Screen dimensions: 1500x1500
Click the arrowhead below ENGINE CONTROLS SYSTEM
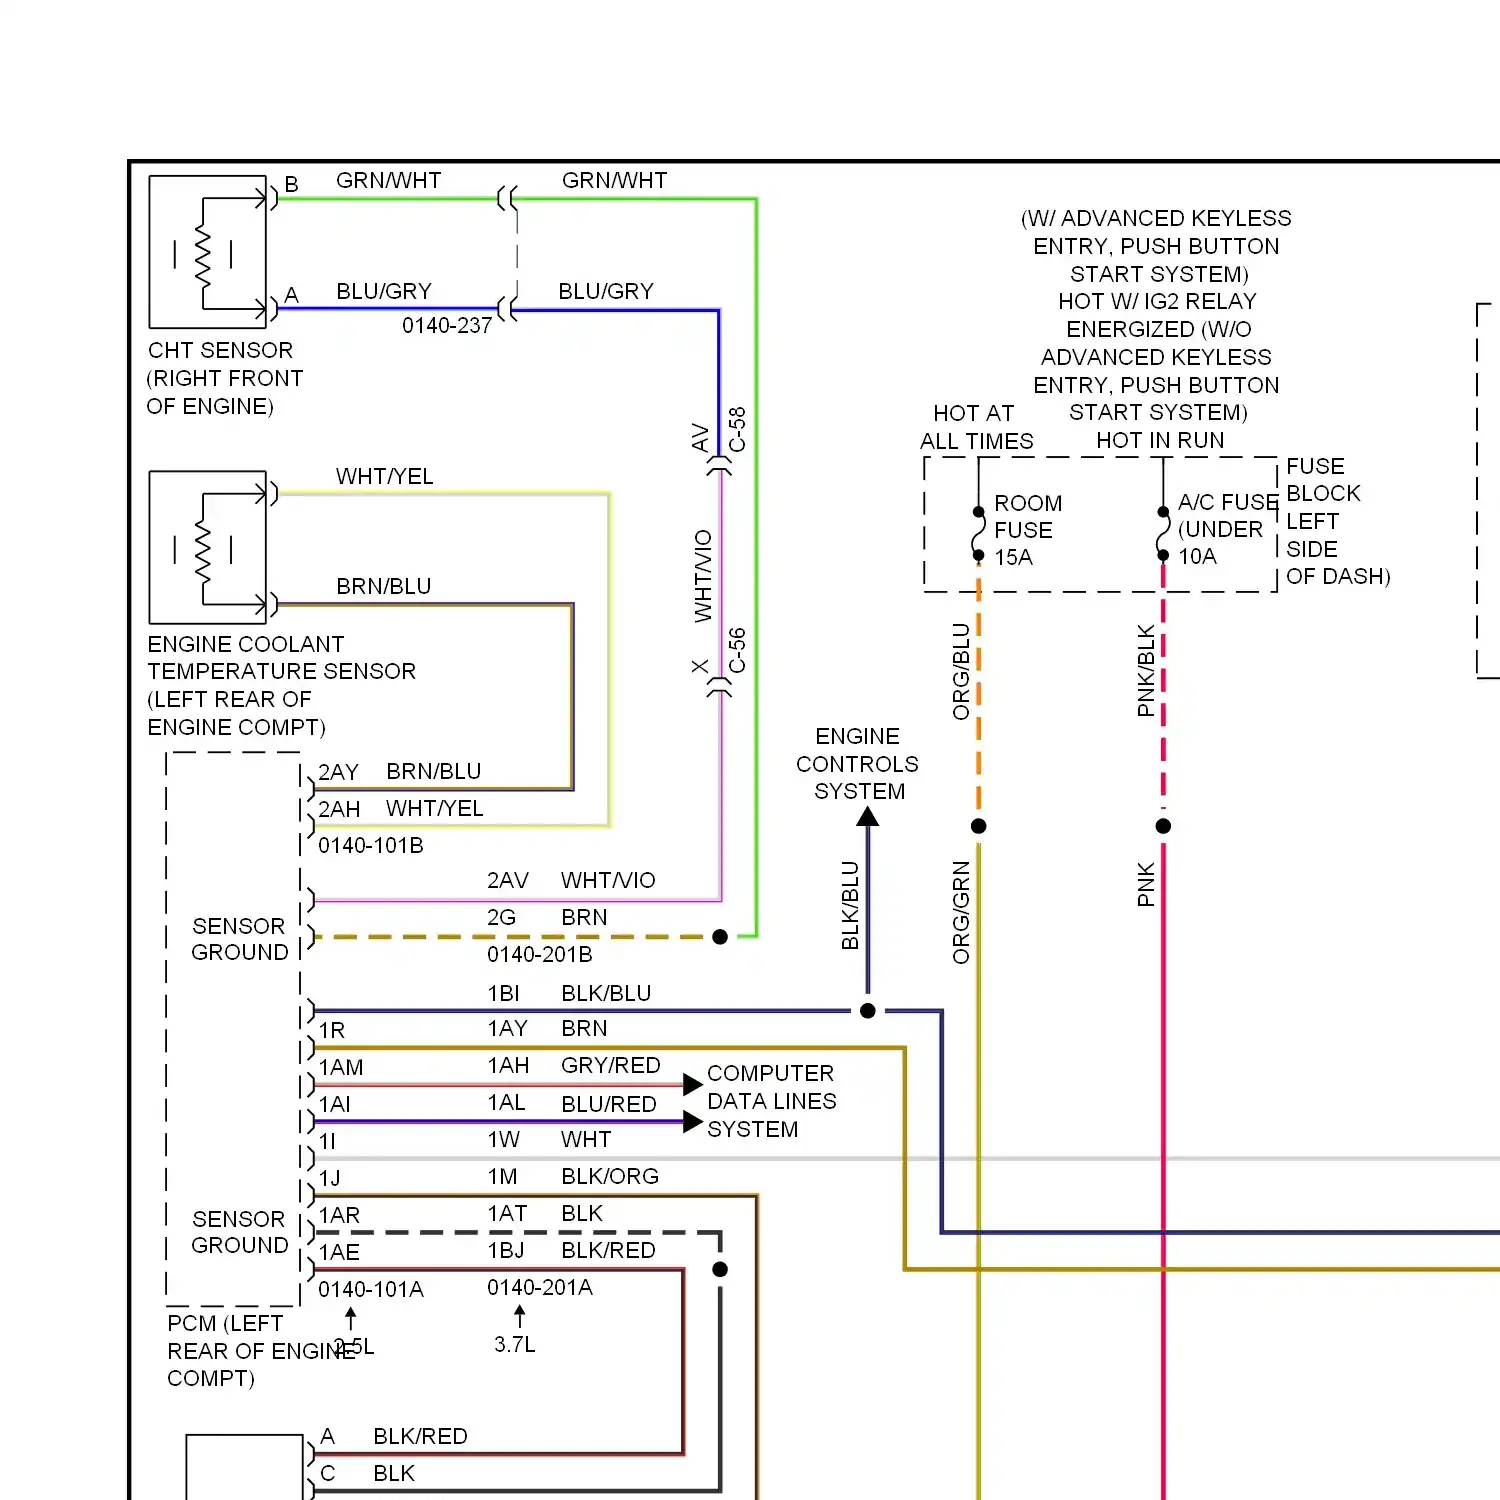pos(868,816)
